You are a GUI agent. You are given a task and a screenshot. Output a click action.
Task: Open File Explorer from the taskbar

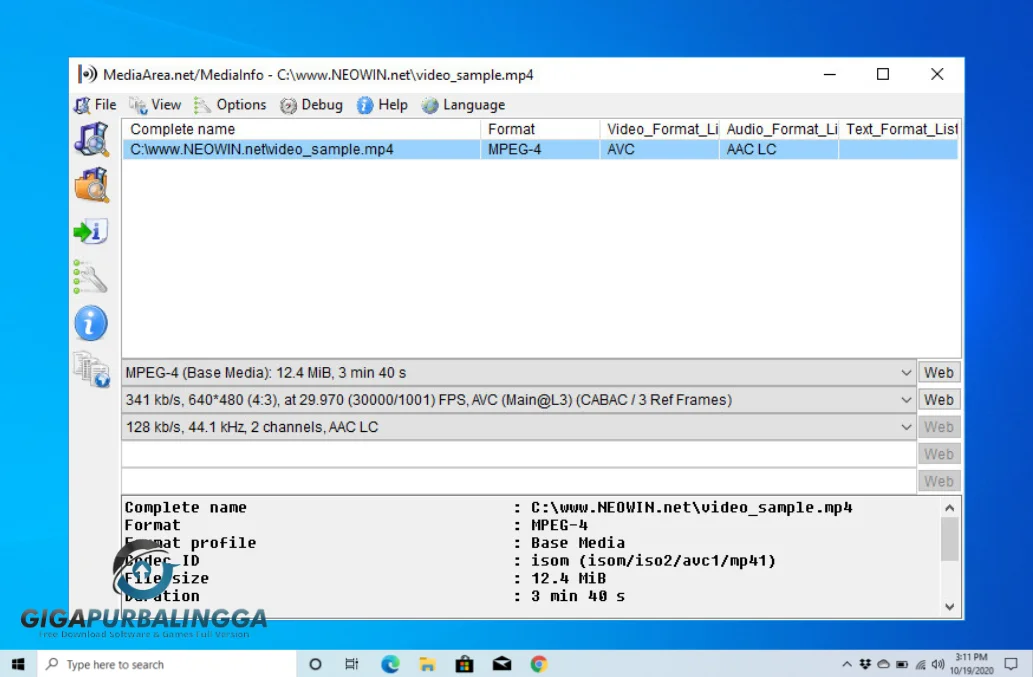pos(427,664)
